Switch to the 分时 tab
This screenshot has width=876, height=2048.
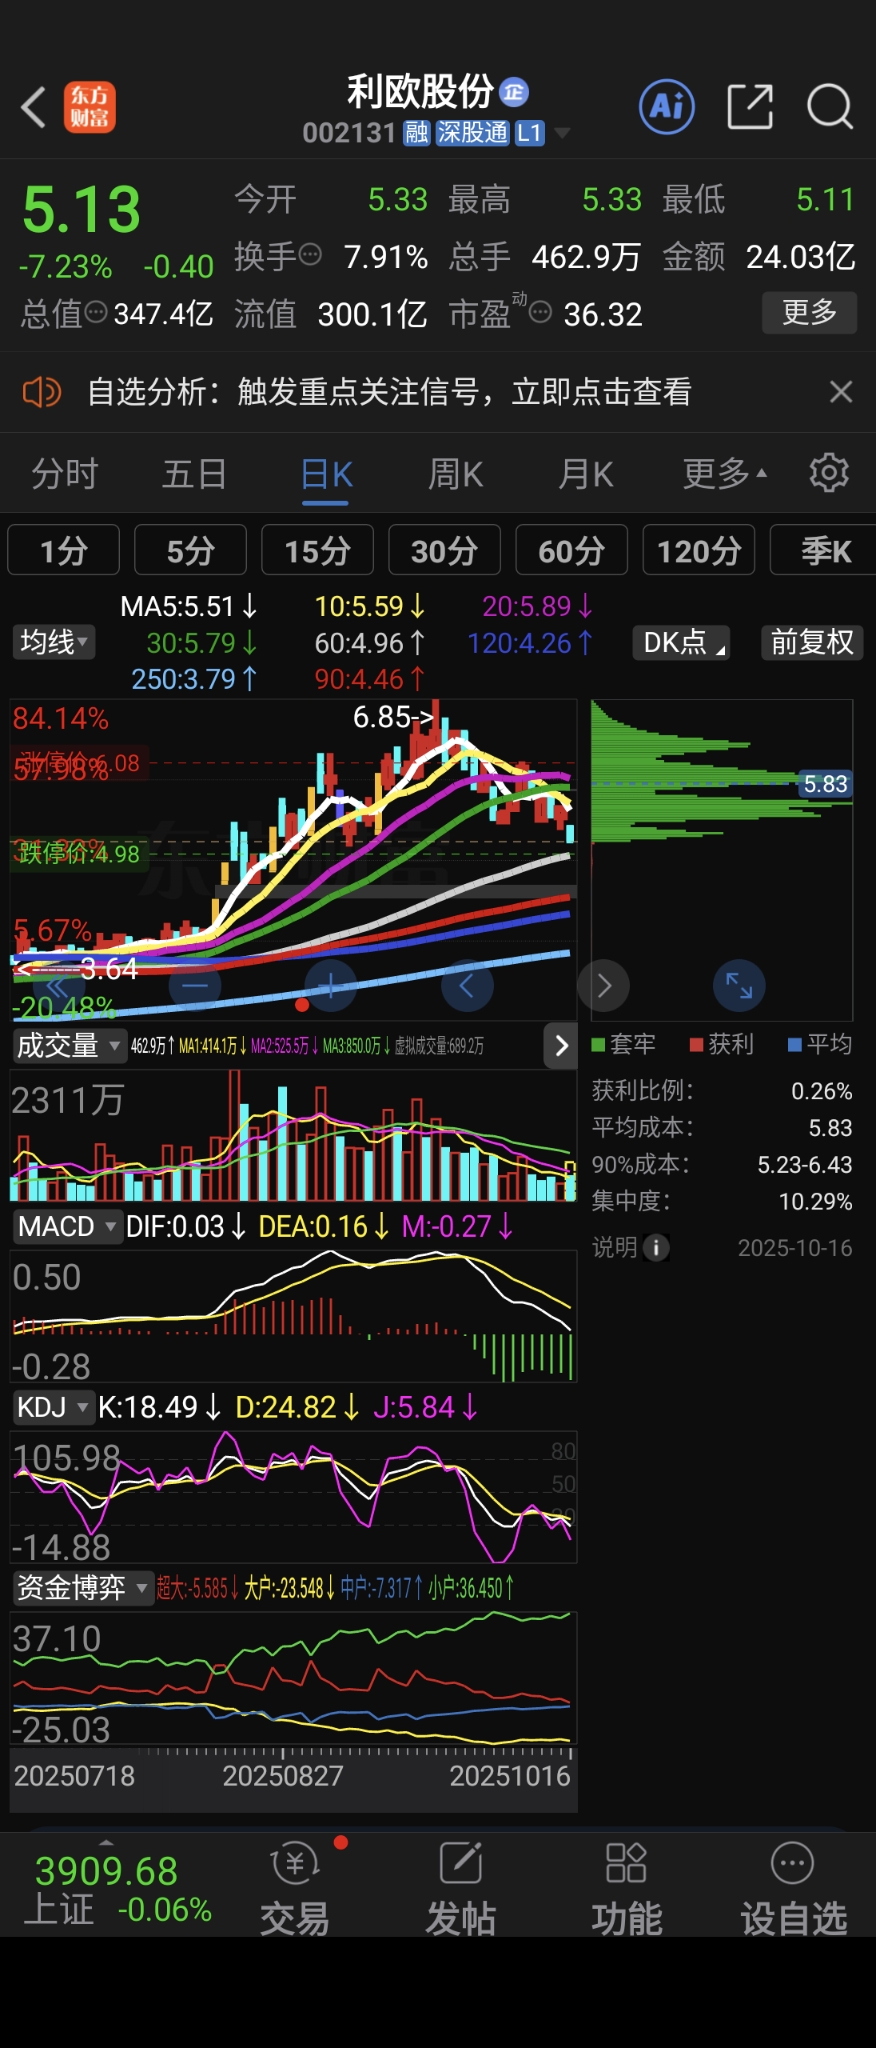(65, 473)
